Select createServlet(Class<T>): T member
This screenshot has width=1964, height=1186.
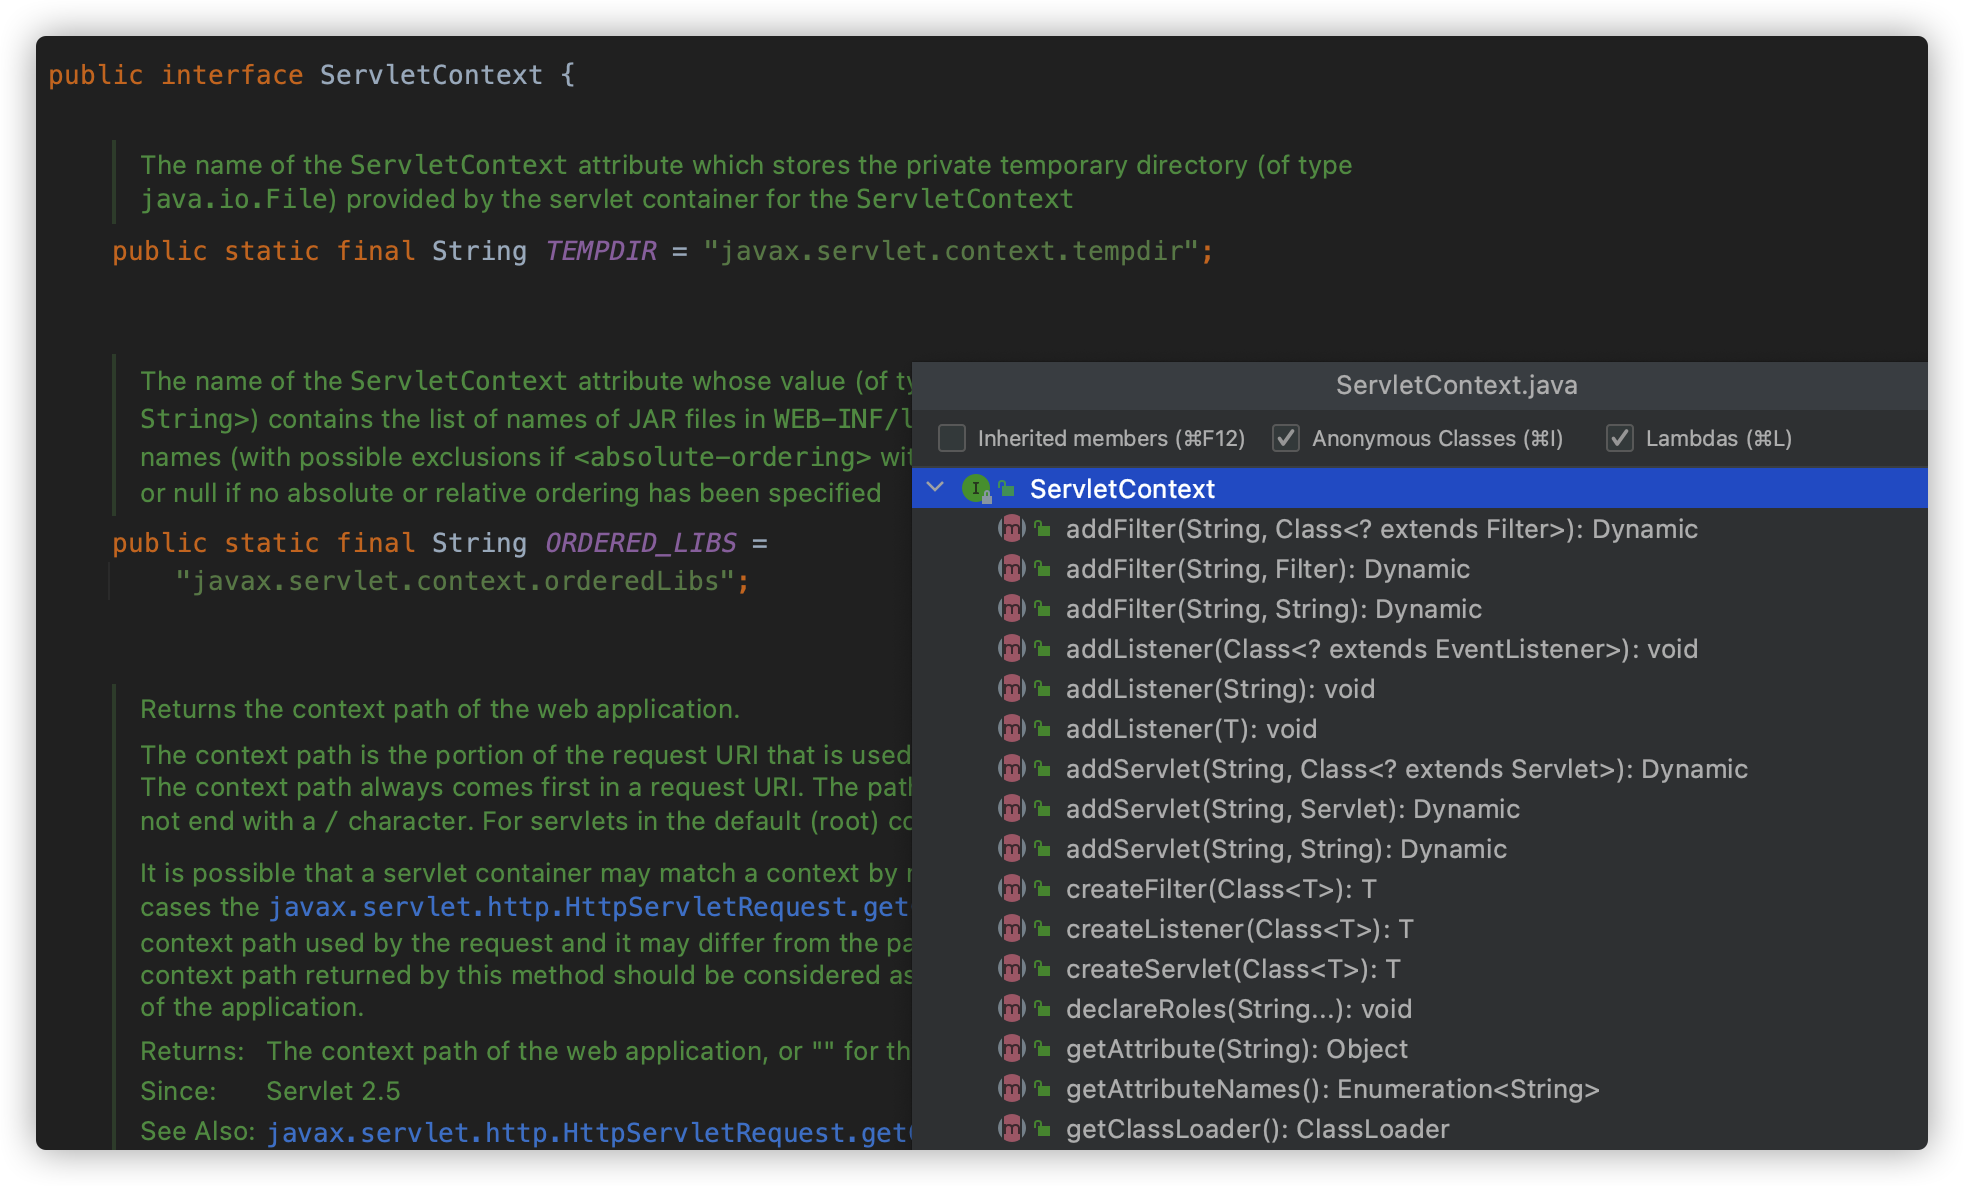tap(1232, 969)
